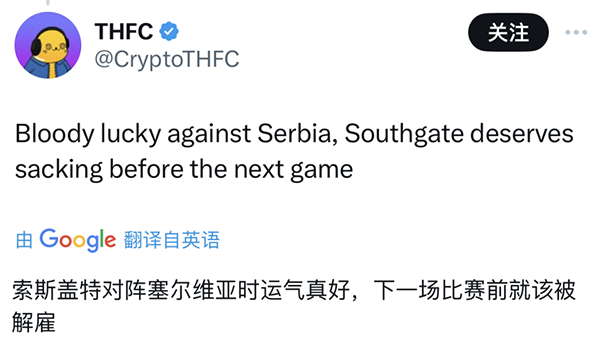Open the three-dot more options menu
Image resolution: width=600 pixels, height=364 pixels.
pyautogui.click(x=576, y=33)
